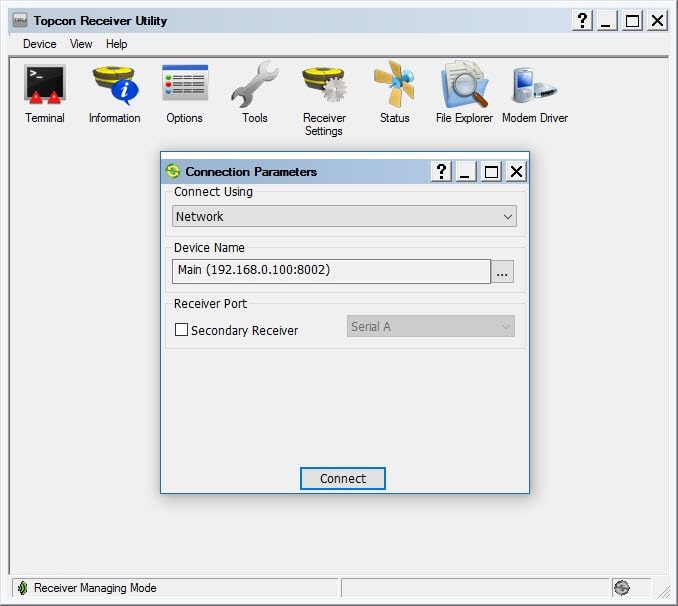
Task: Click the help question mark in Connection Parameters
Action: (x=441, y=172)
